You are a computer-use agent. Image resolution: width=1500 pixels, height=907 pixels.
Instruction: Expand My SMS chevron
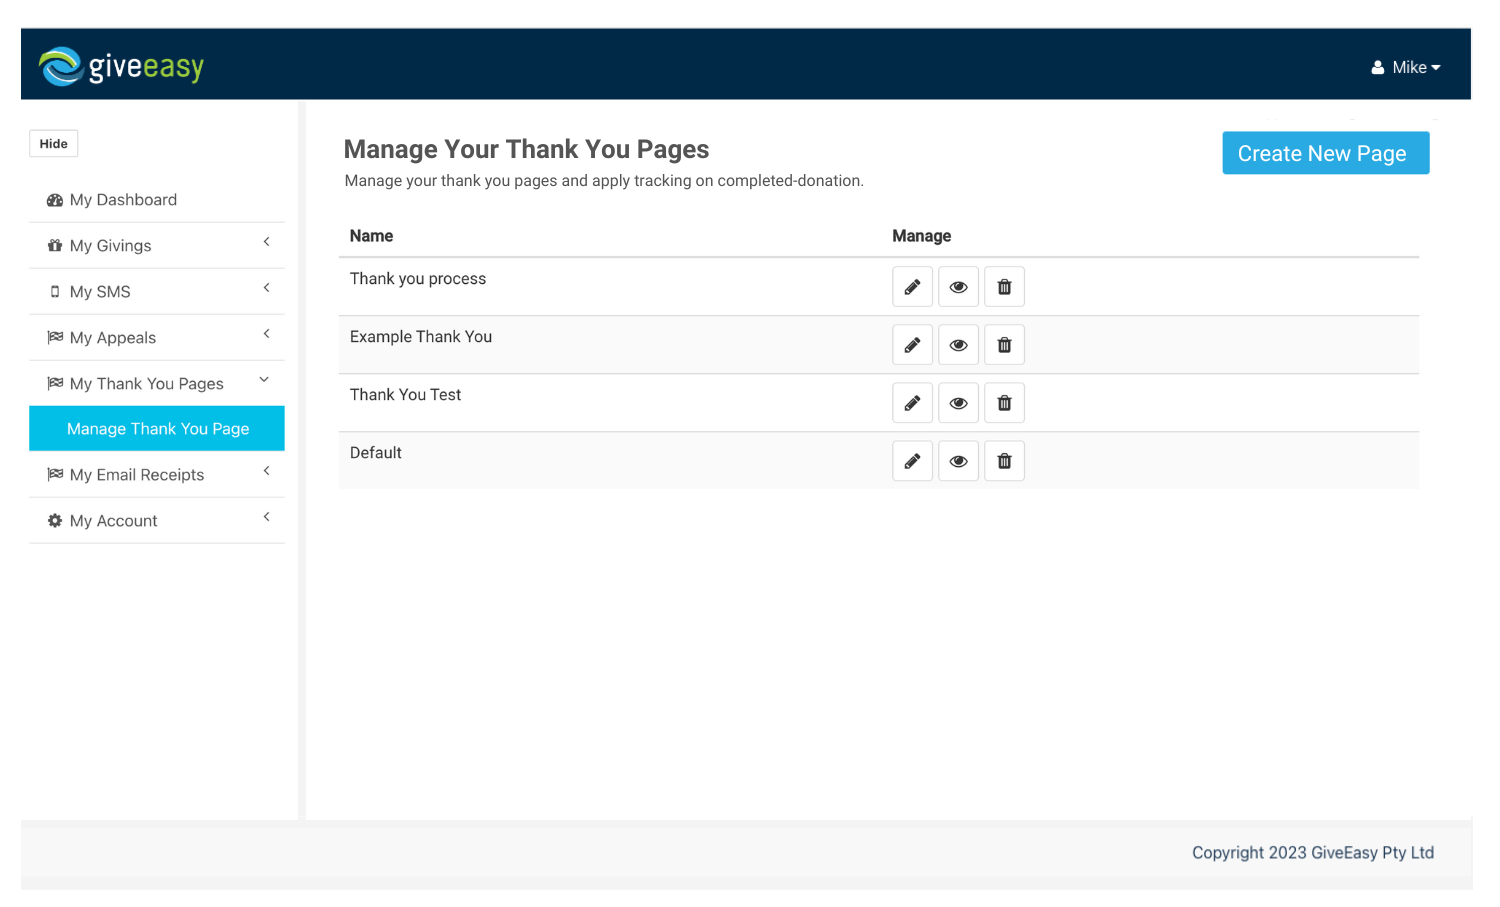pos(266,288)
